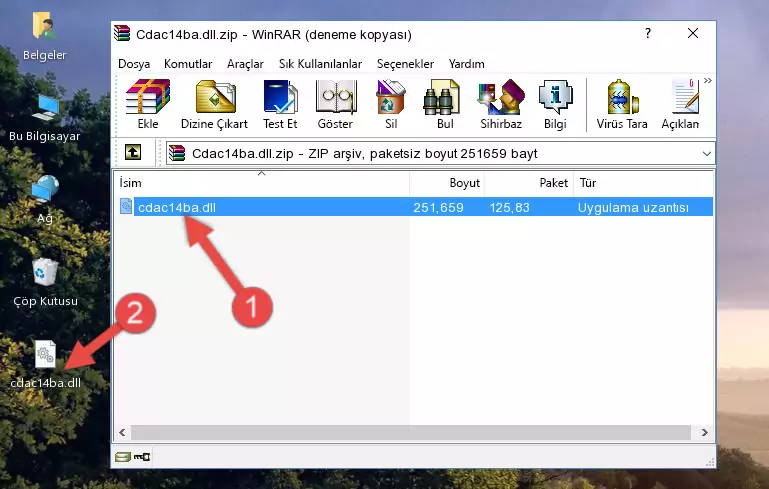This screenshot has height=489, width=769.
Task: Click the Uygulama uzantısı type cell
Action: click(633, 207)
